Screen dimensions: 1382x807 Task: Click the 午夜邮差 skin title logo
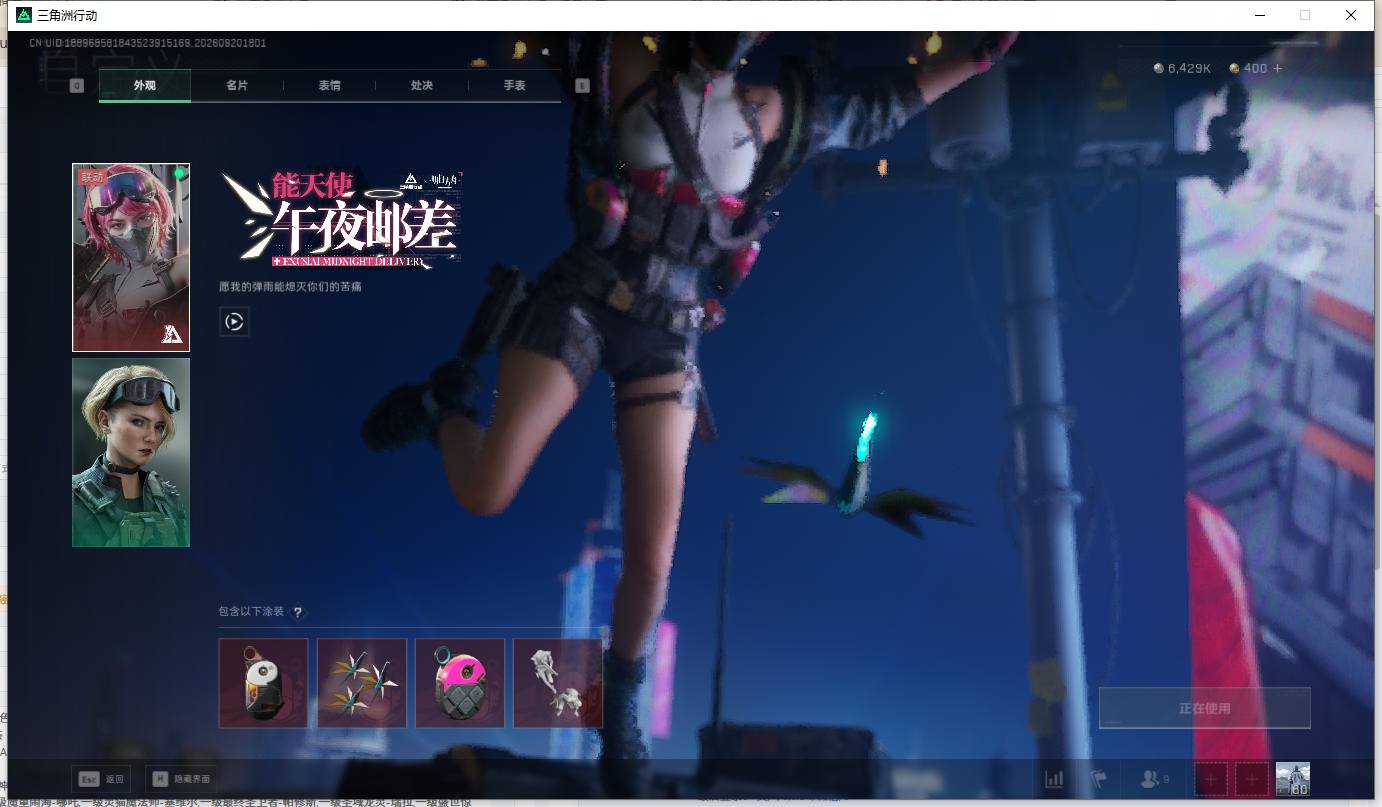[x=343, y=221]
